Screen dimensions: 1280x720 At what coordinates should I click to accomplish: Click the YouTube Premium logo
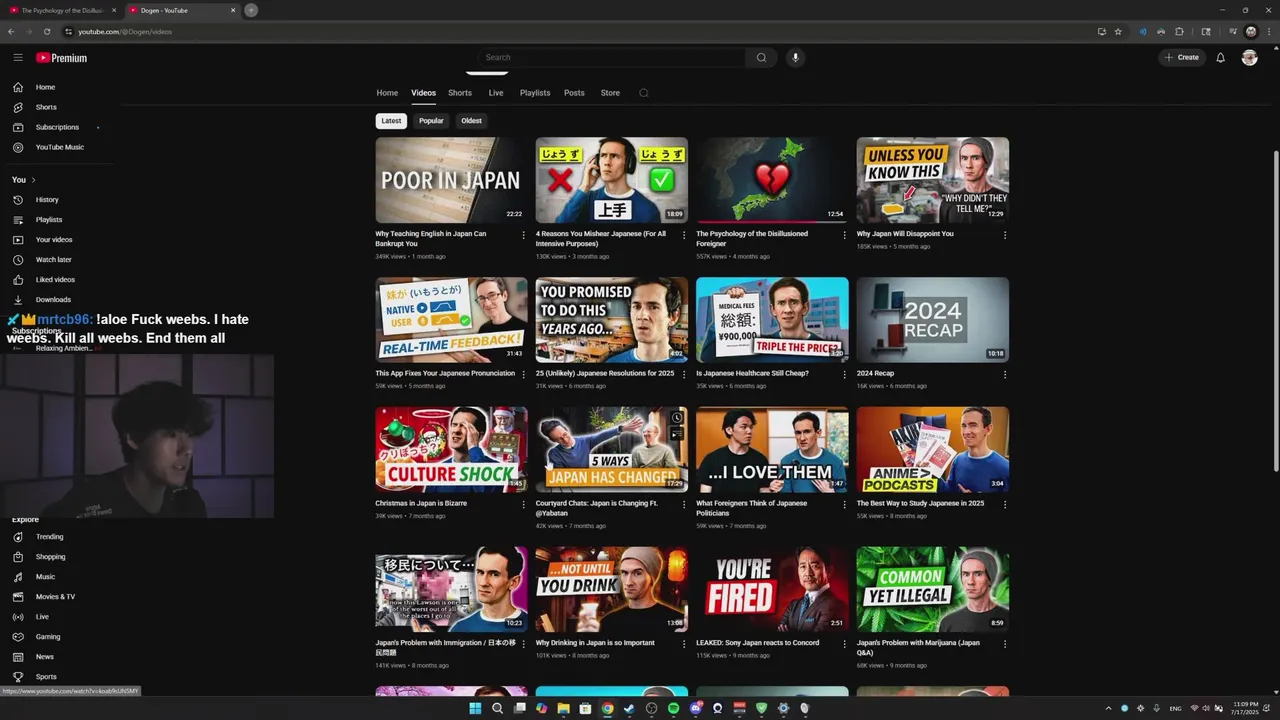pyautogui.click(x=62, y=58)
